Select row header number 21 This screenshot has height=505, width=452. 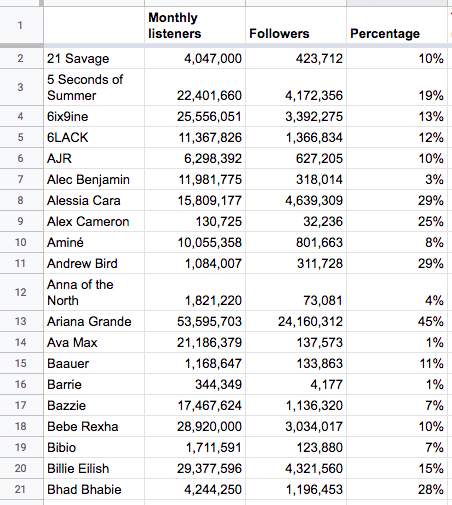(21, 489)
